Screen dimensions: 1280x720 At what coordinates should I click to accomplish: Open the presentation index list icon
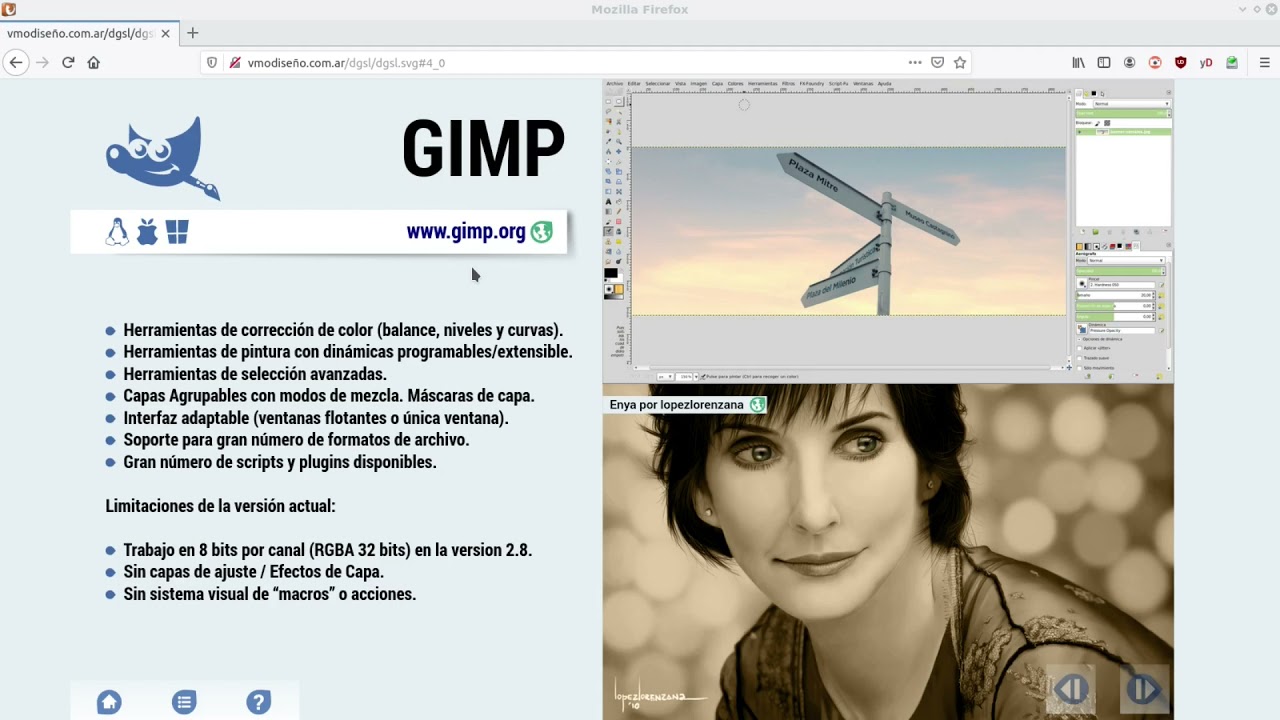pos(184,702)
